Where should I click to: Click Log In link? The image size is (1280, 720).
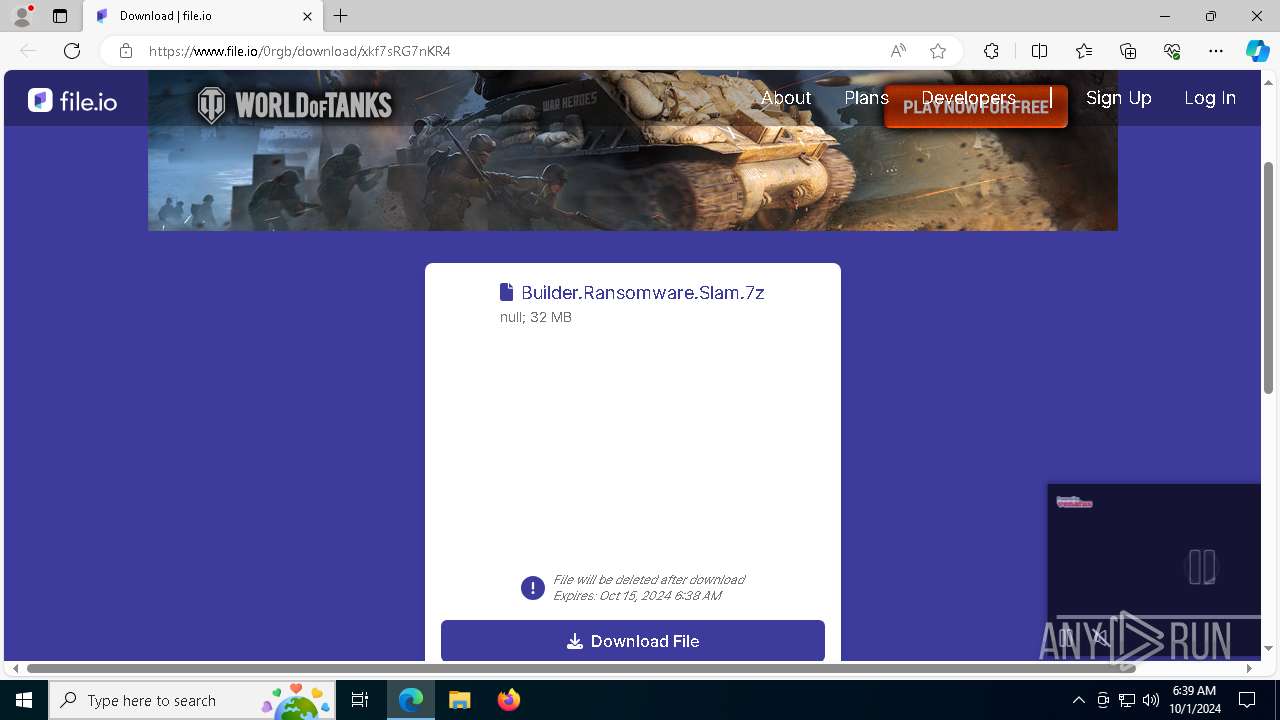[1210, 98]
